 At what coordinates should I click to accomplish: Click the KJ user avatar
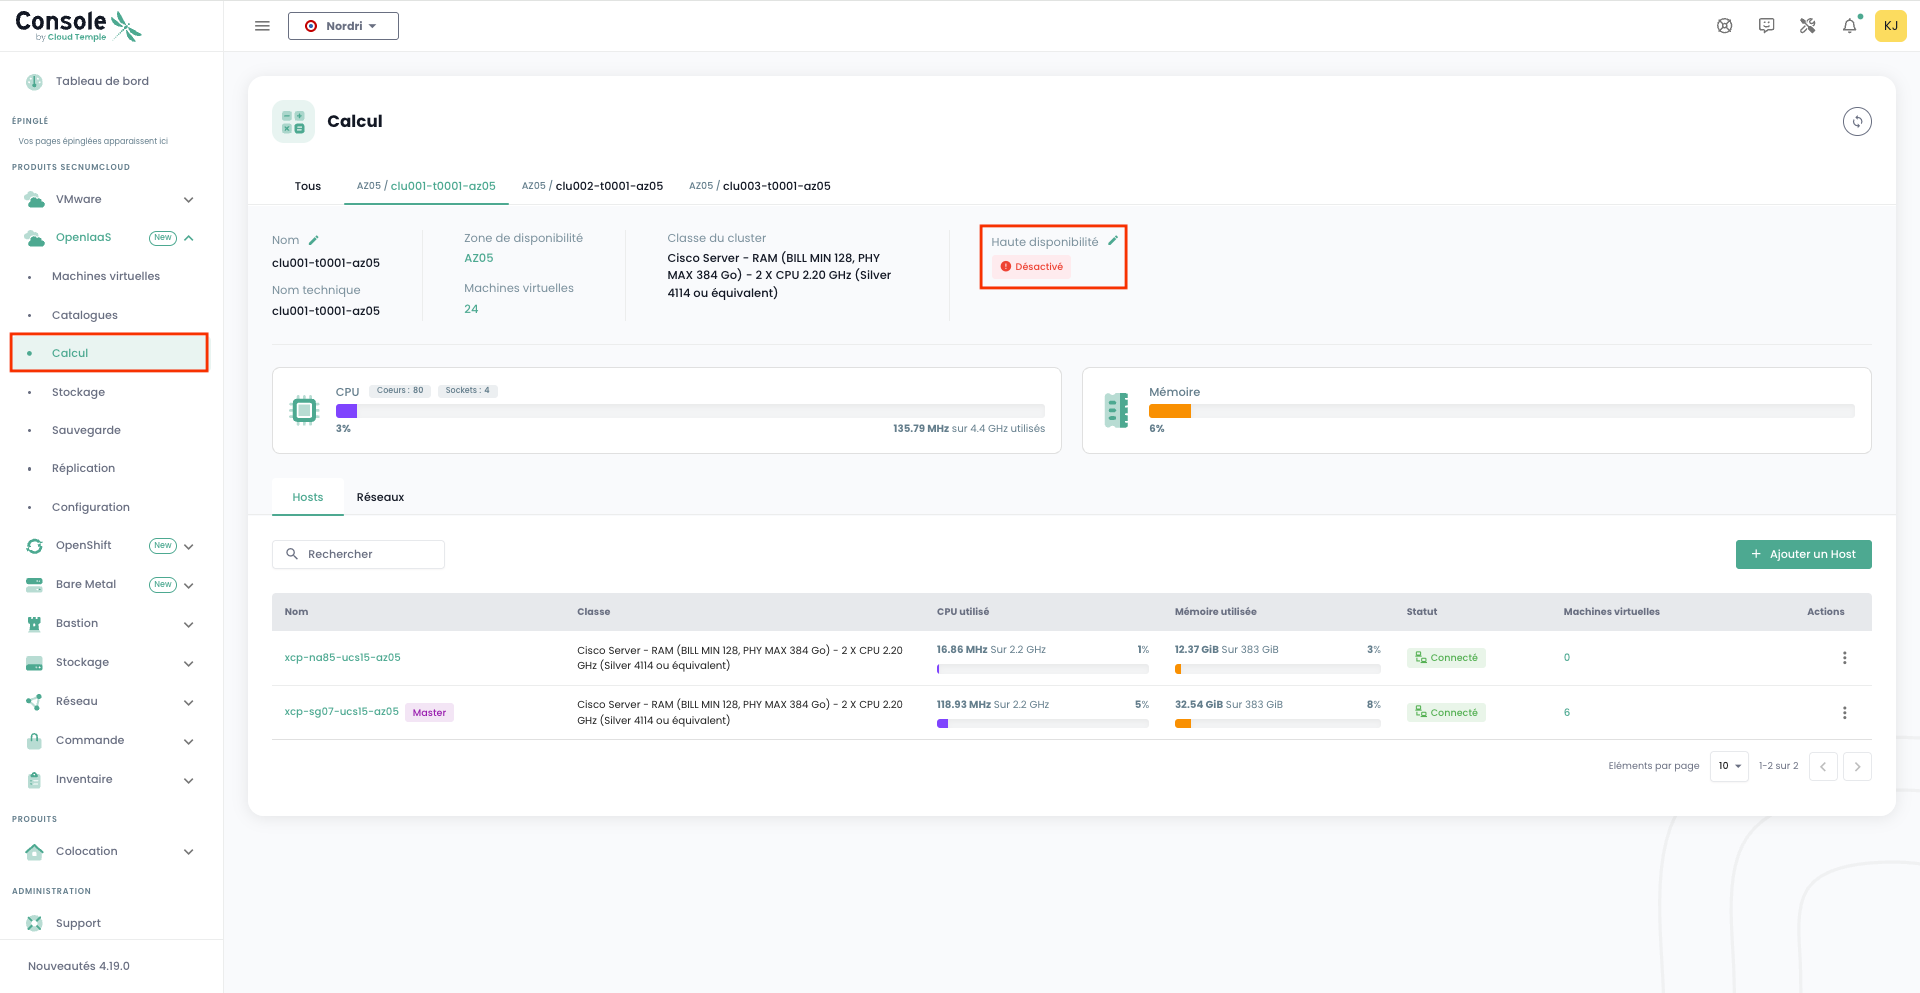click(x=1890, y=26)
